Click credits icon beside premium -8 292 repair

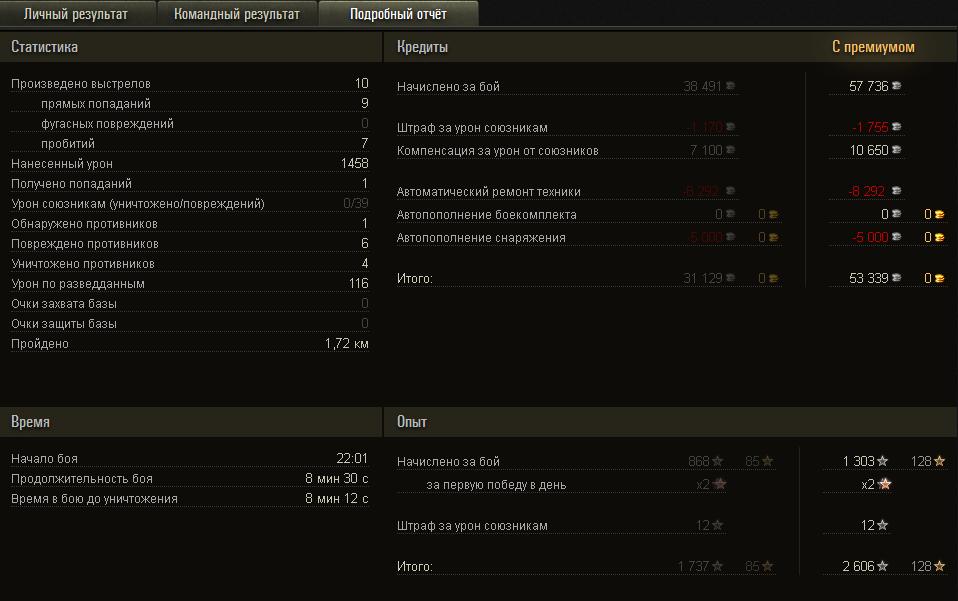[896, 191]
